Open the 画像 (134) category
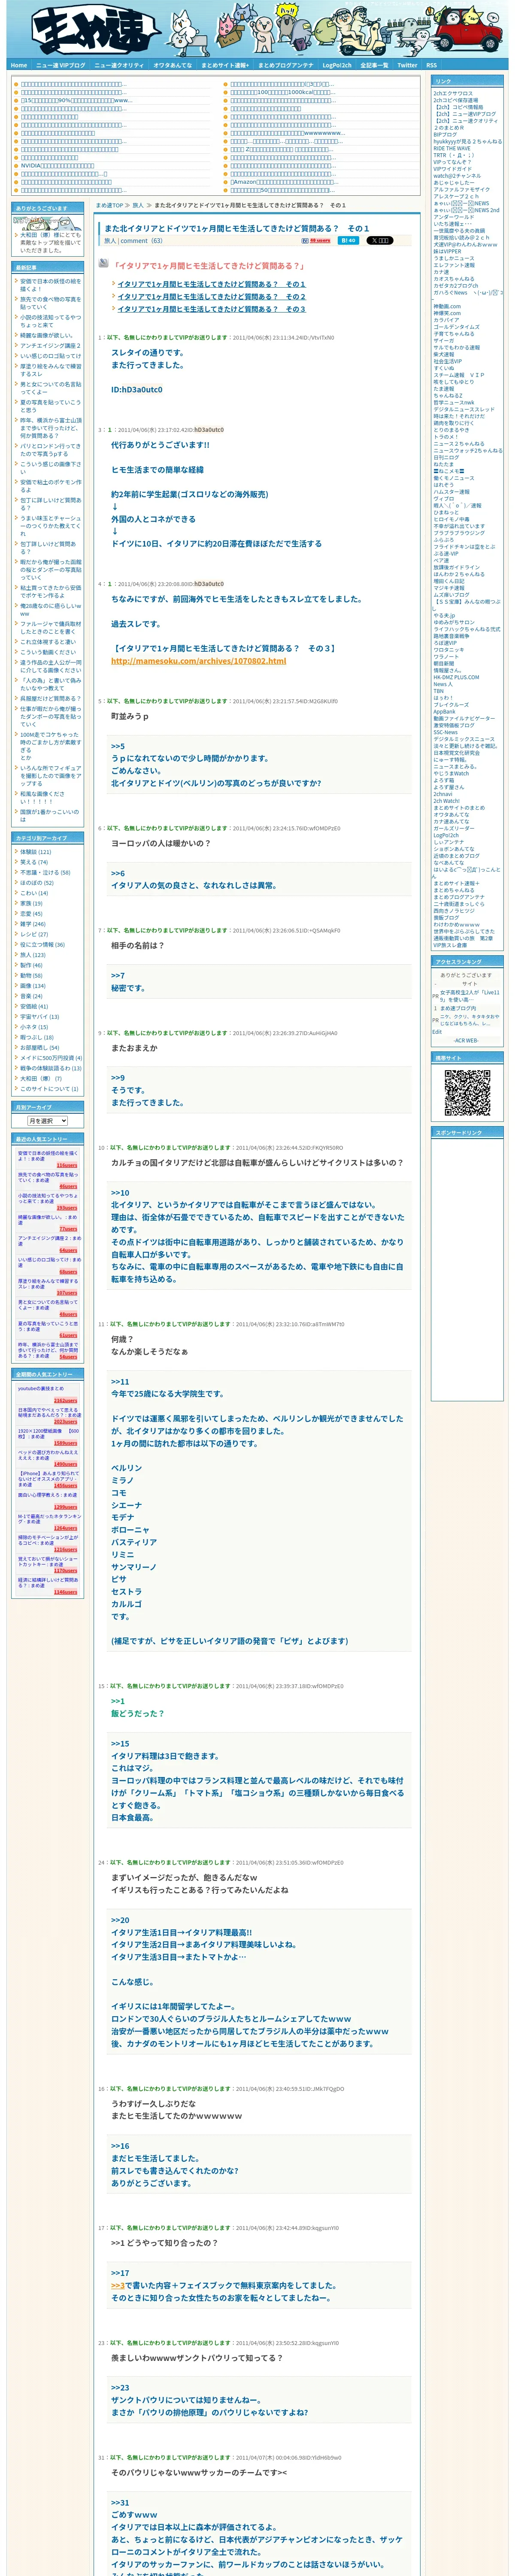The width and height of the screenshot is (515, 2576). point(32,986)
